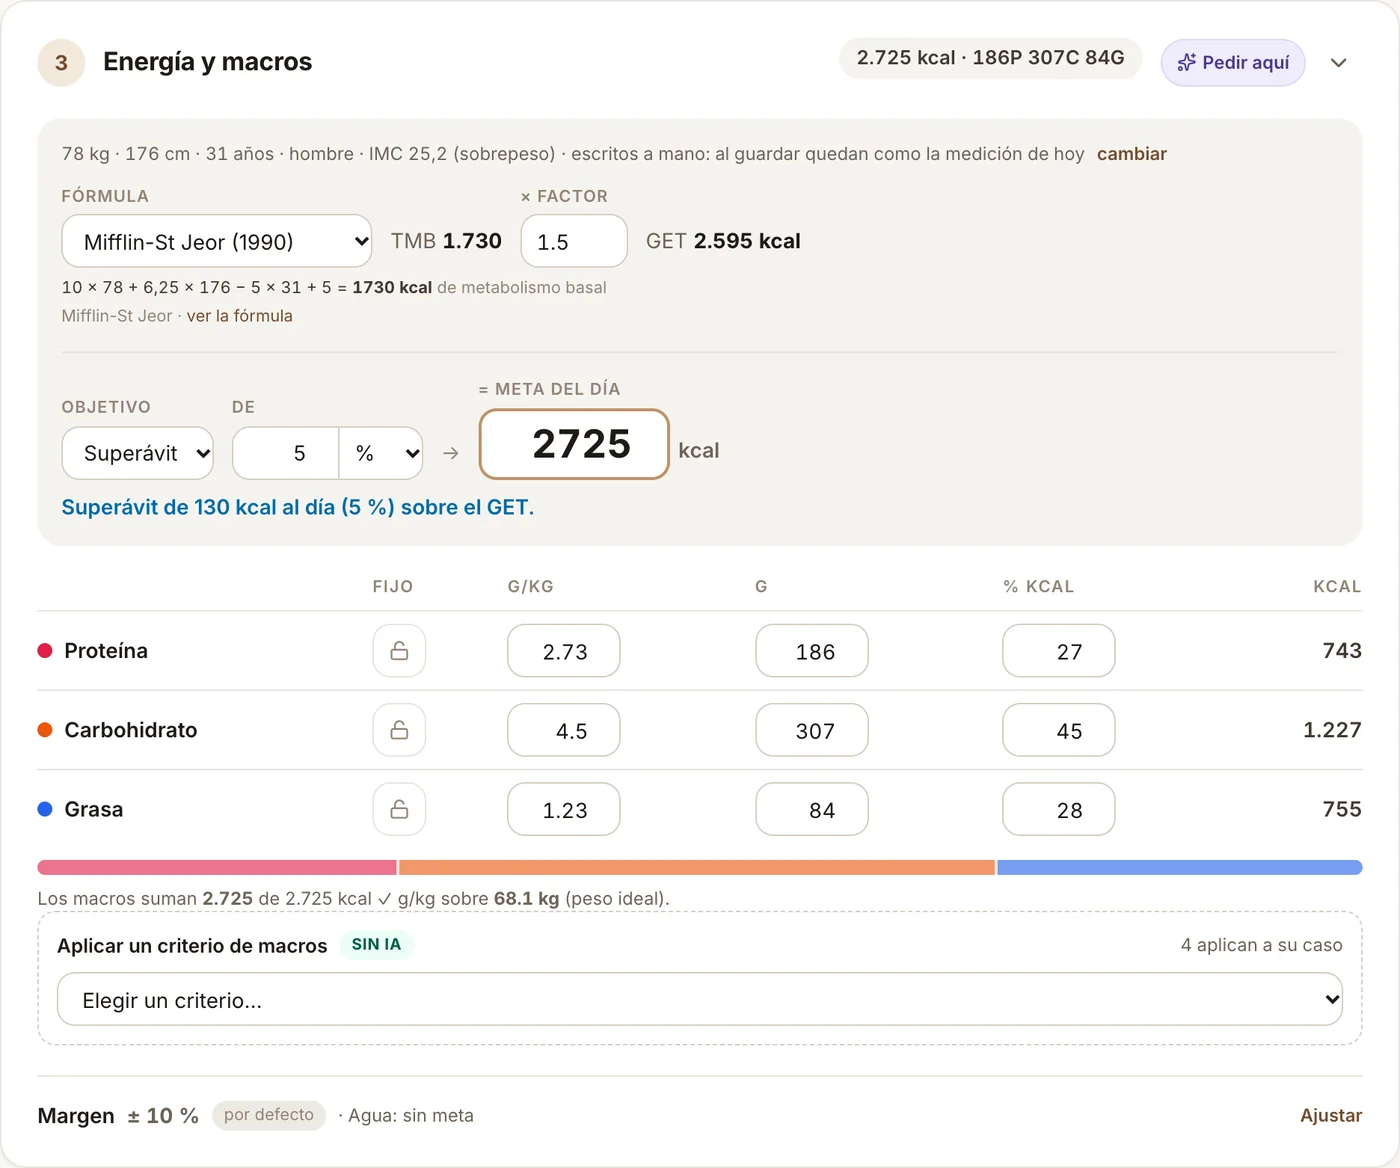Screen dimensions: 1400x1168
Task: Click the 'Agua: sin meta' text
Action: click(x=411, y=1115)
